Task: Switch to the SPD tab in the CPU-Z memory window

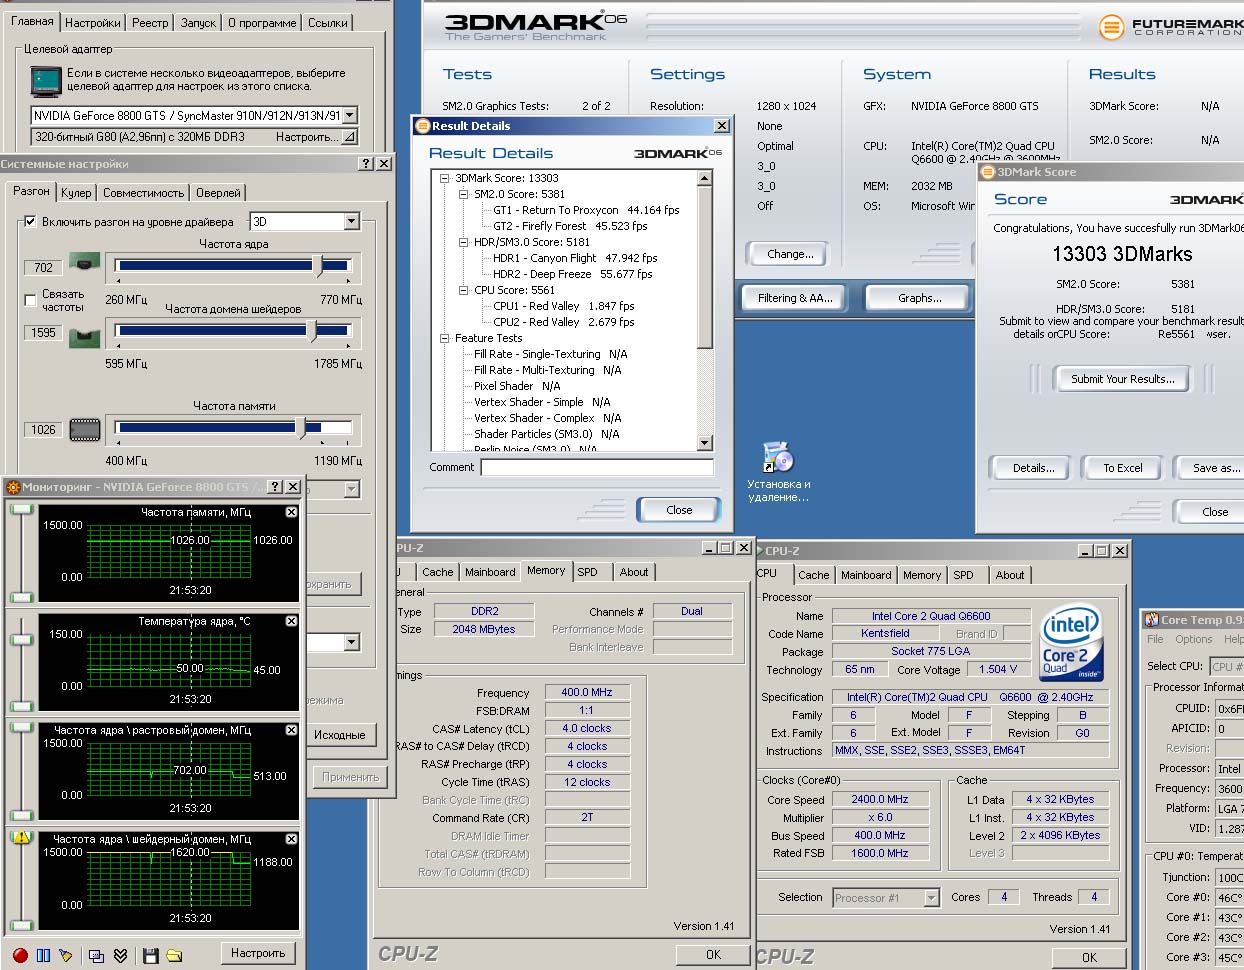Action: pyautogui.click(x=588, y=572)
